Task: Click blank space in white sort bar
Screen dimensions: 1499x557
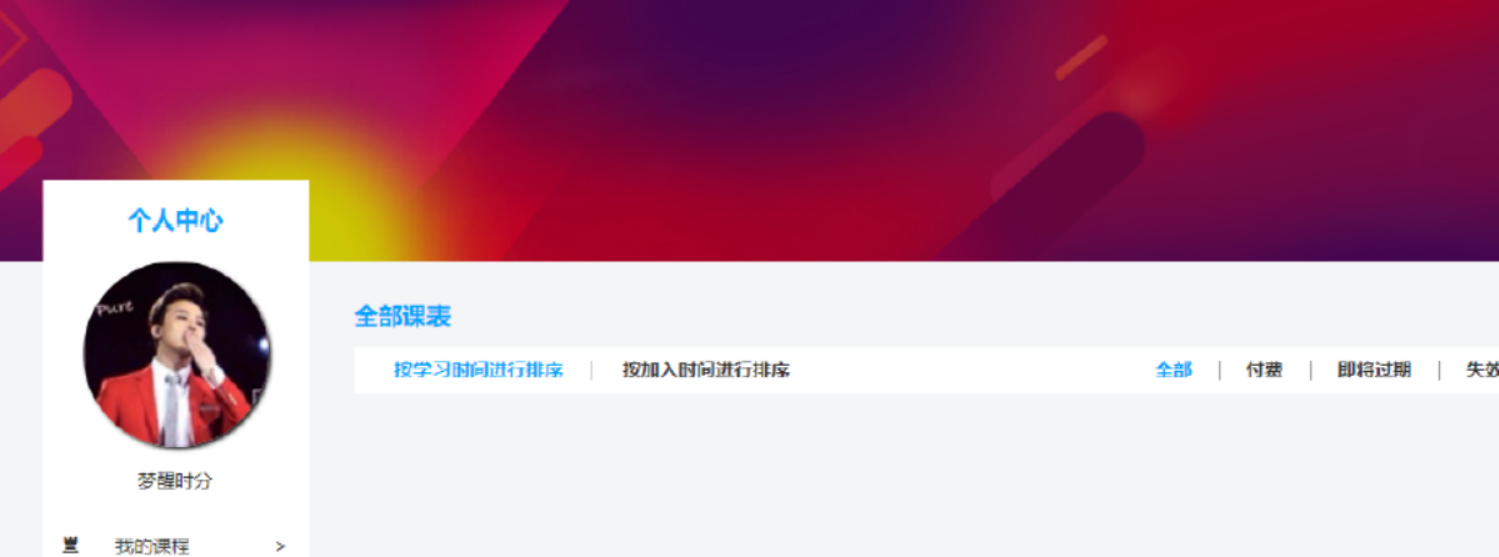Action: click(970, 370)
